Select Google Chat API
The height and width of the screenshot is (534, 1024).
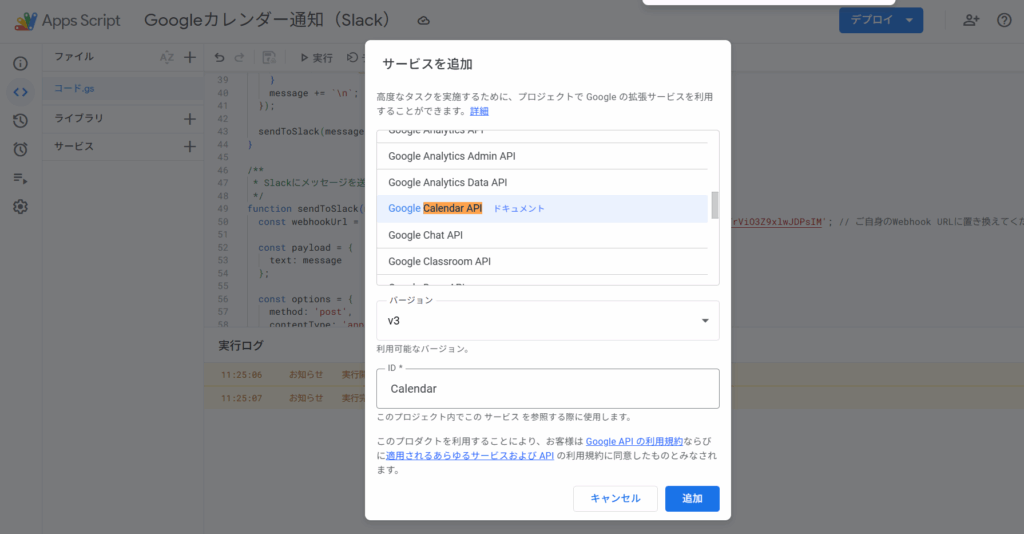point(542,235)
